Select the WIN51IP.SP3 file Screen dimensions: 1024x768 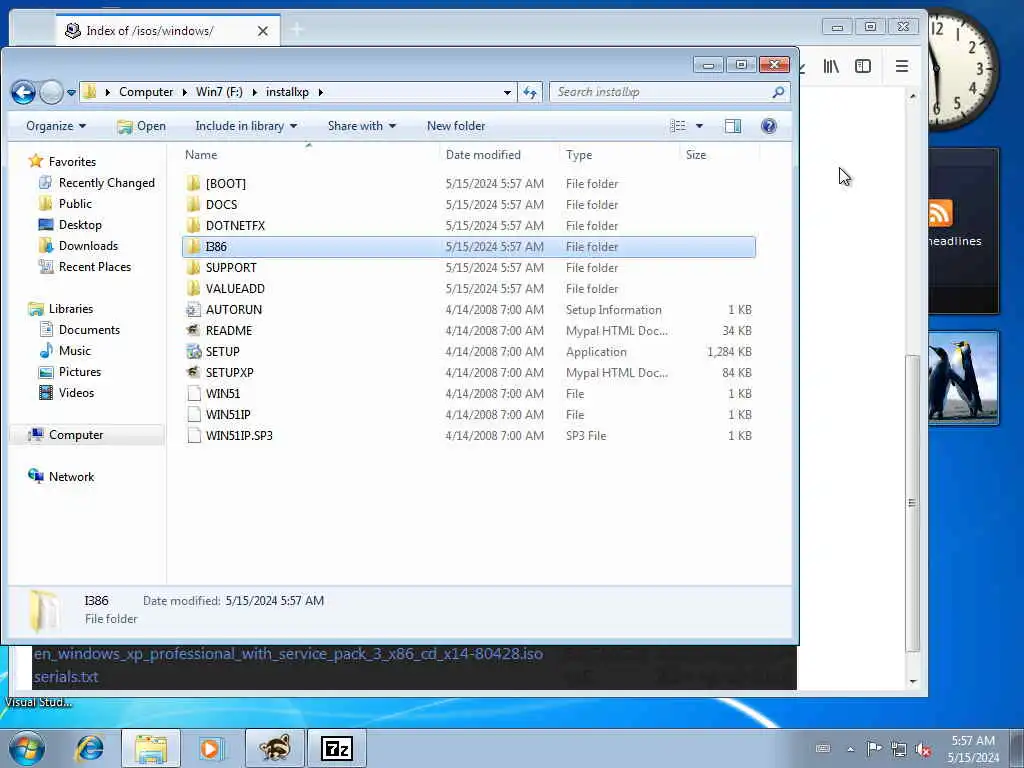click(x=469, y=436)
